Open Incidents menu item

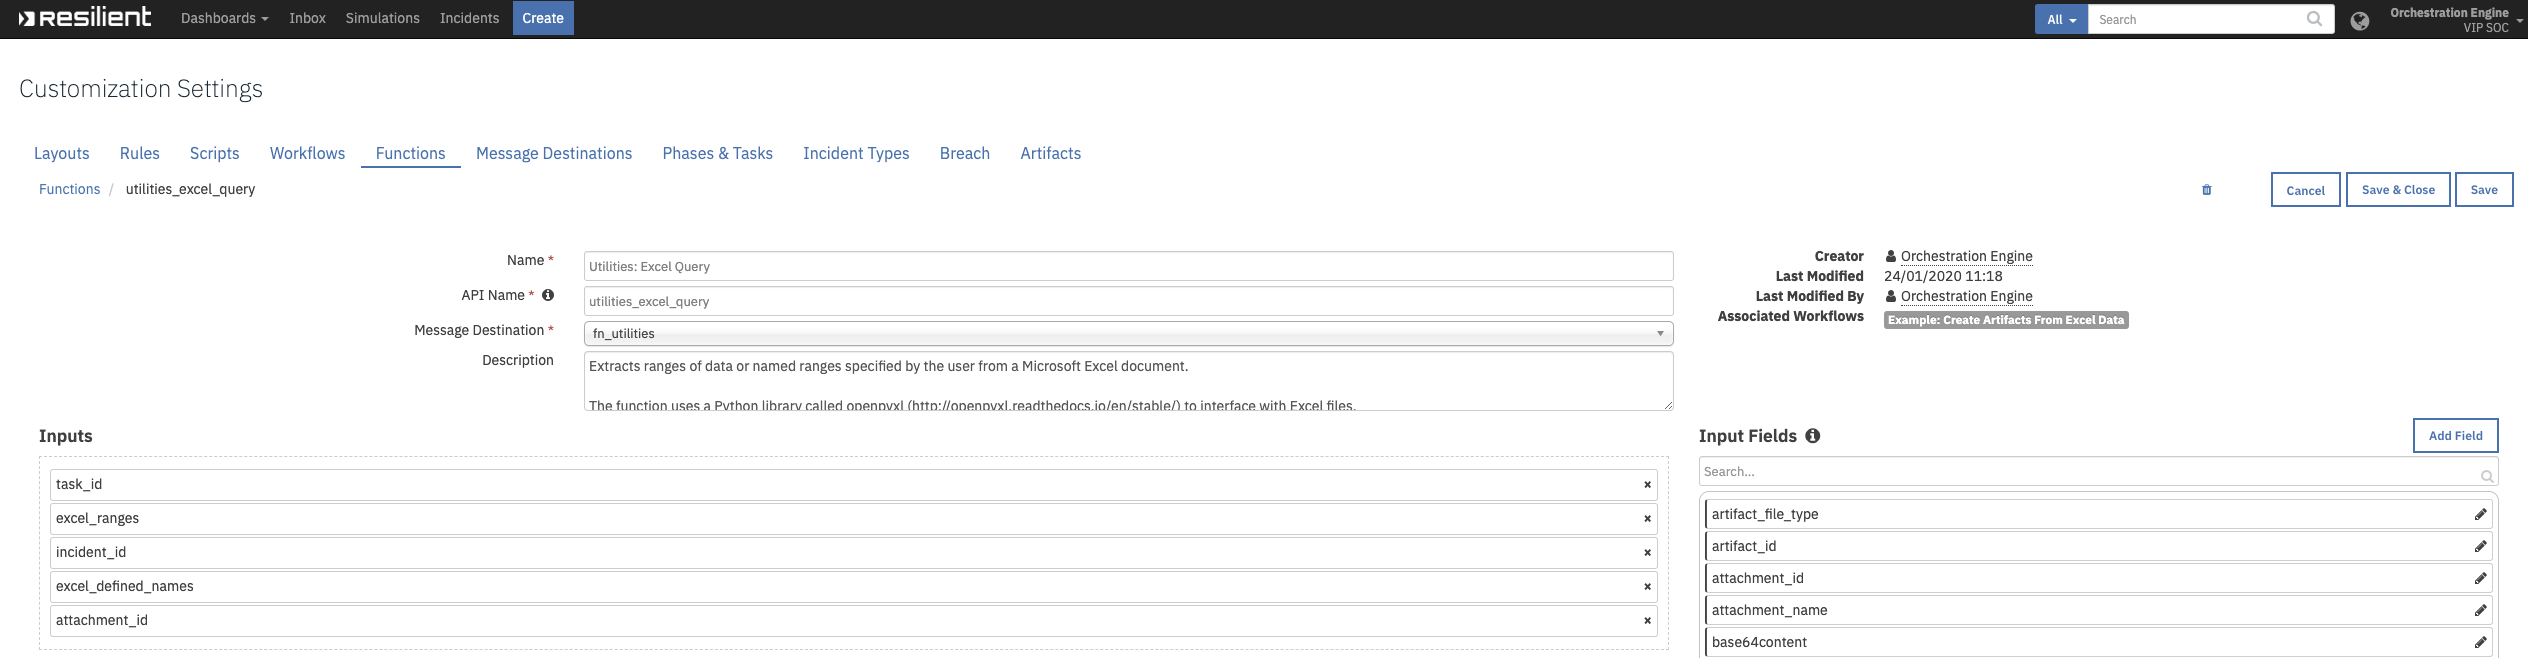(469, 18)
